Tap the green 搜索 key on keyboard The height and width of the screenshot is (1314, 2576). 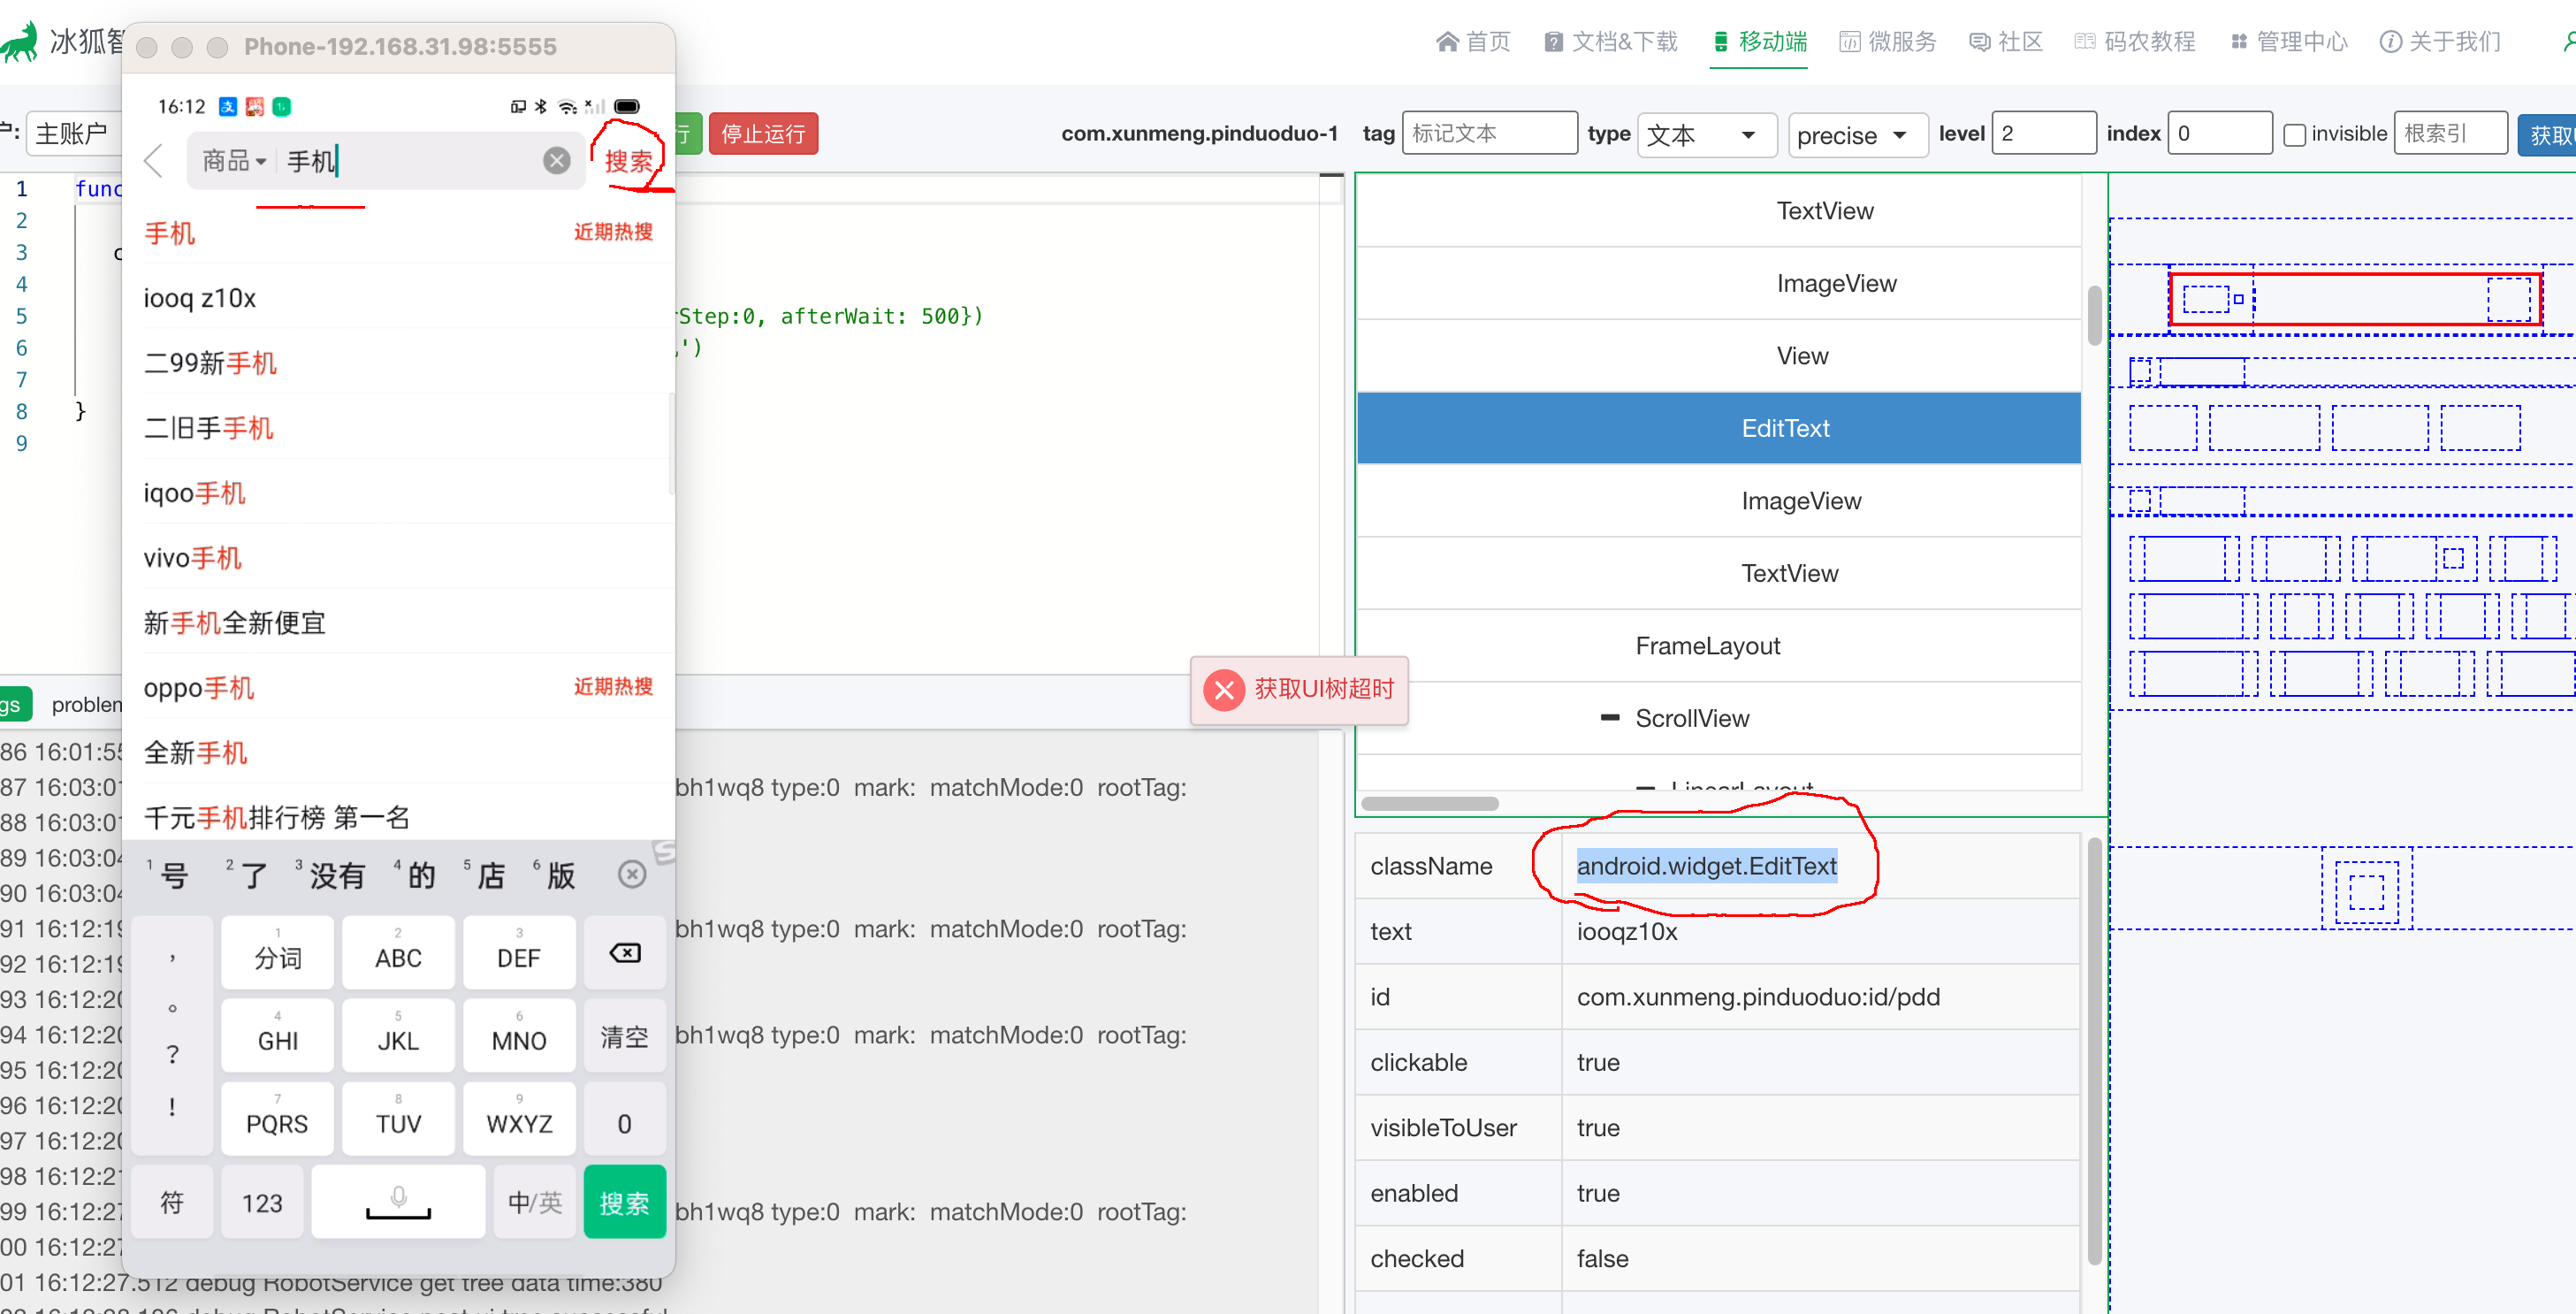click(x=625, y=1203)
